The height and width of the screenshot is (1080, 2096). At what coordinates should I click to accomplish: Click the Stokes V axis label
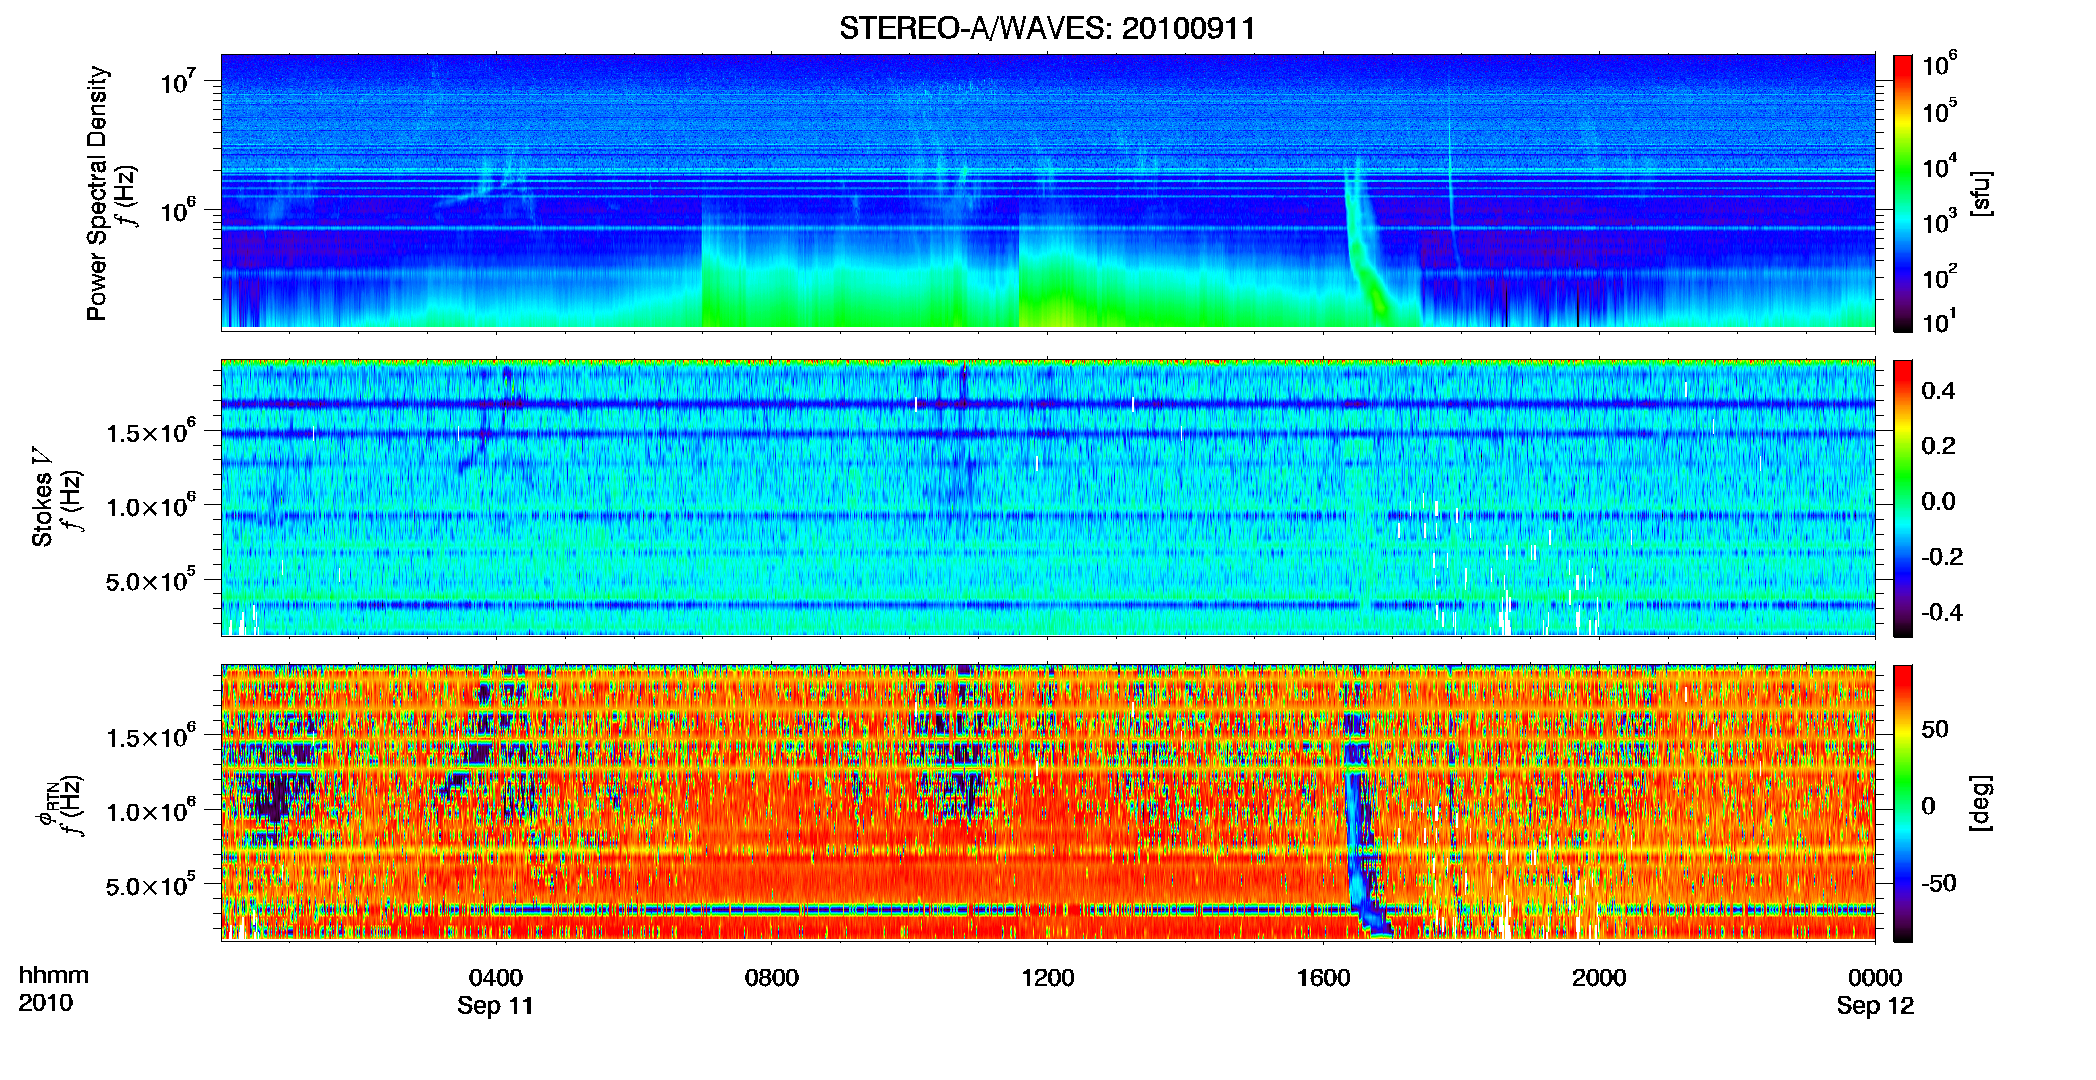pos(42,498)
